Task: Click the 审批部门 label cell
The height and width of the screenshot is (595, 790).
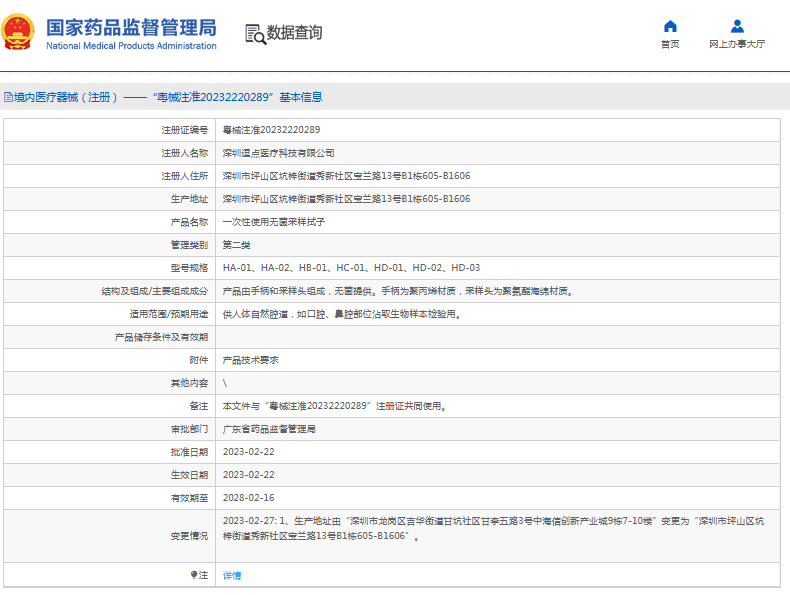Action: (109, 429)
